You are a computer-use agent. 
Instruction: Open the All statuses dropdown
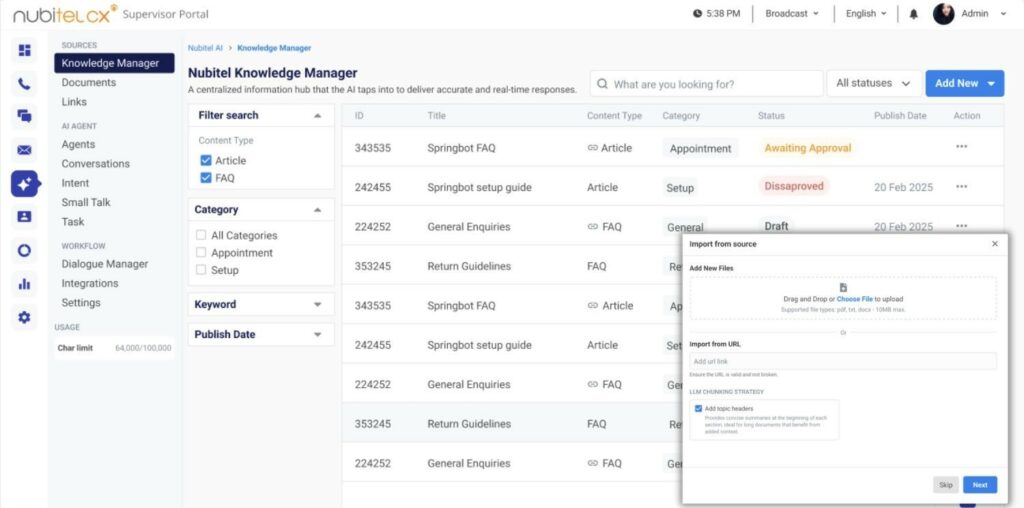point(874,84)
